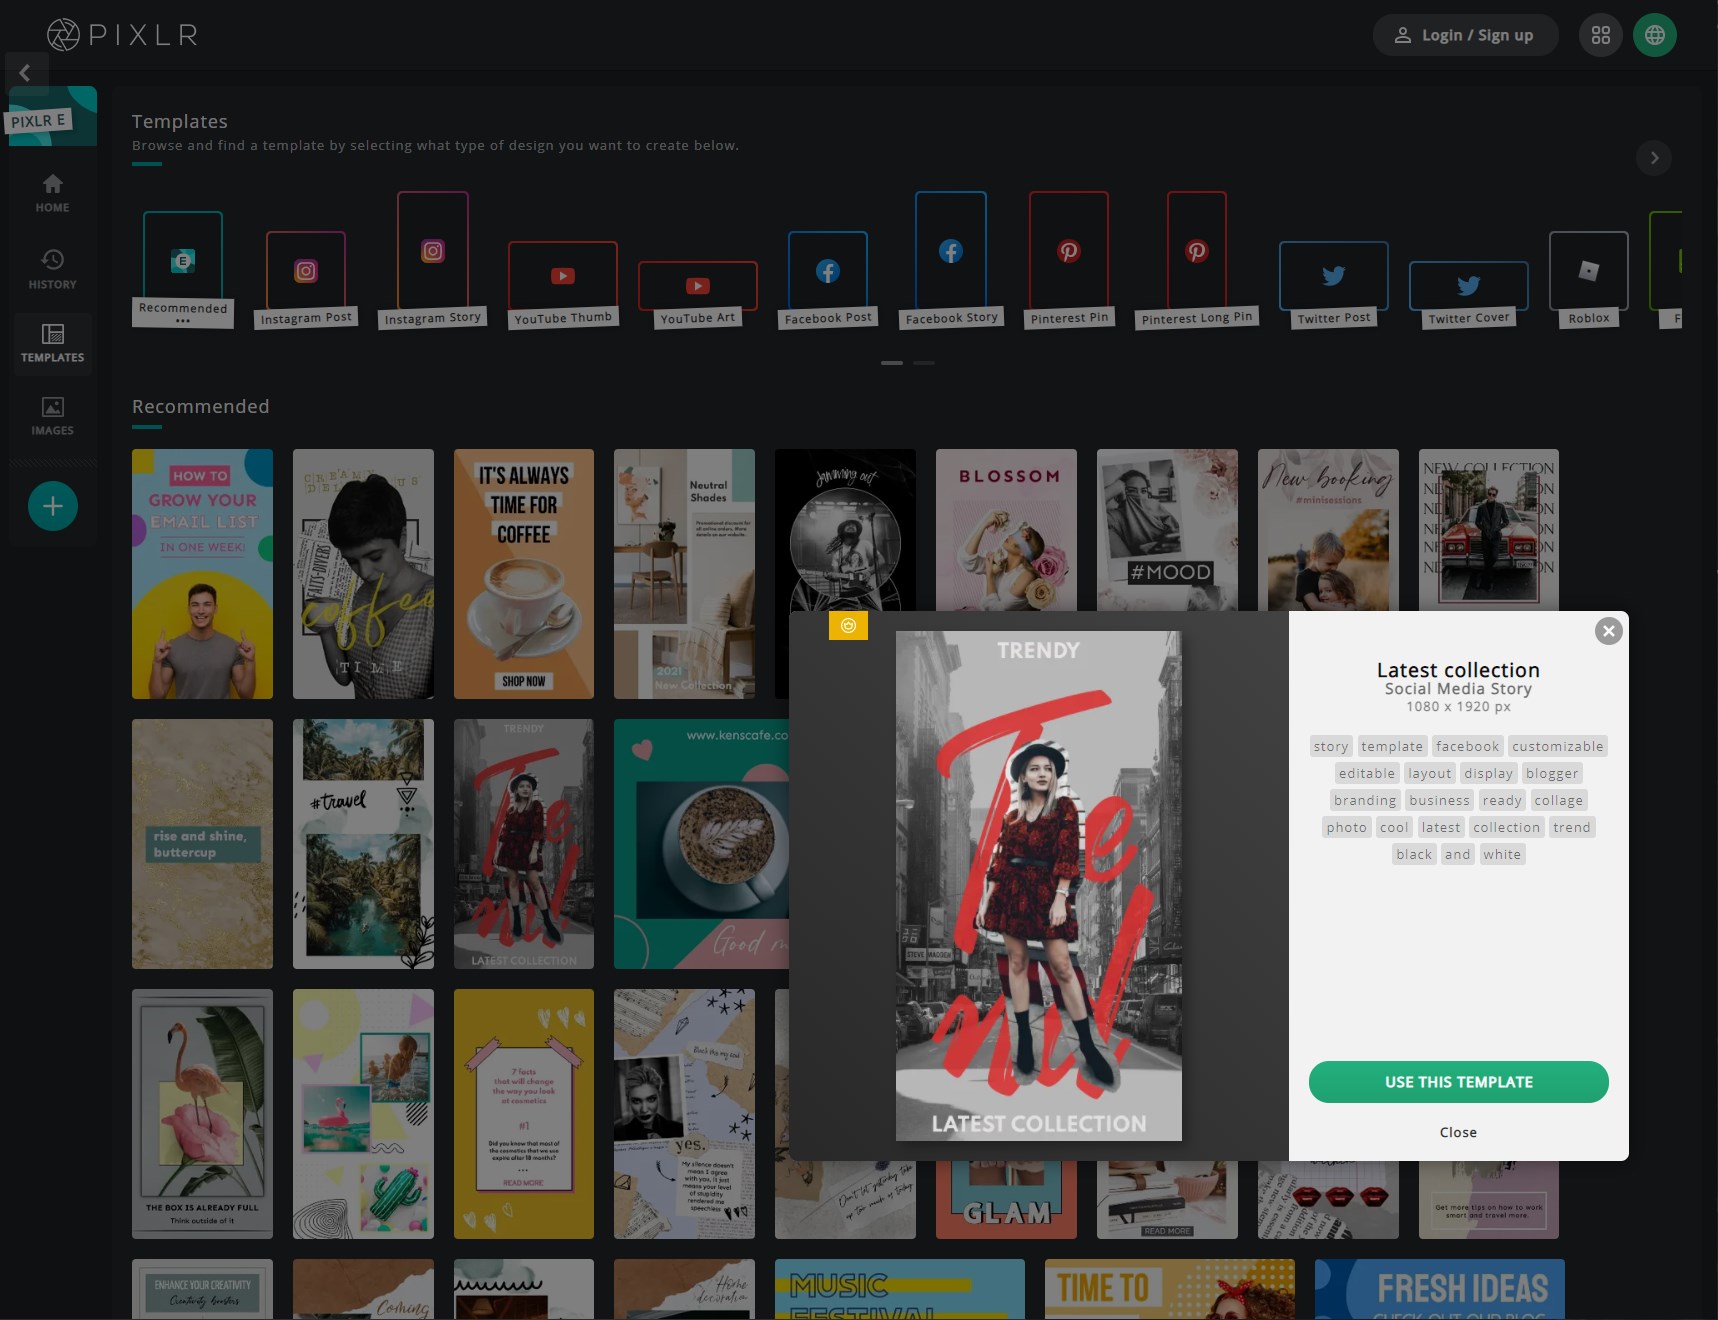Open the Login / Sign up dialog
Viewport: 1718px width, 1320px height.
pyautogui.click(x=1464, y=34)
